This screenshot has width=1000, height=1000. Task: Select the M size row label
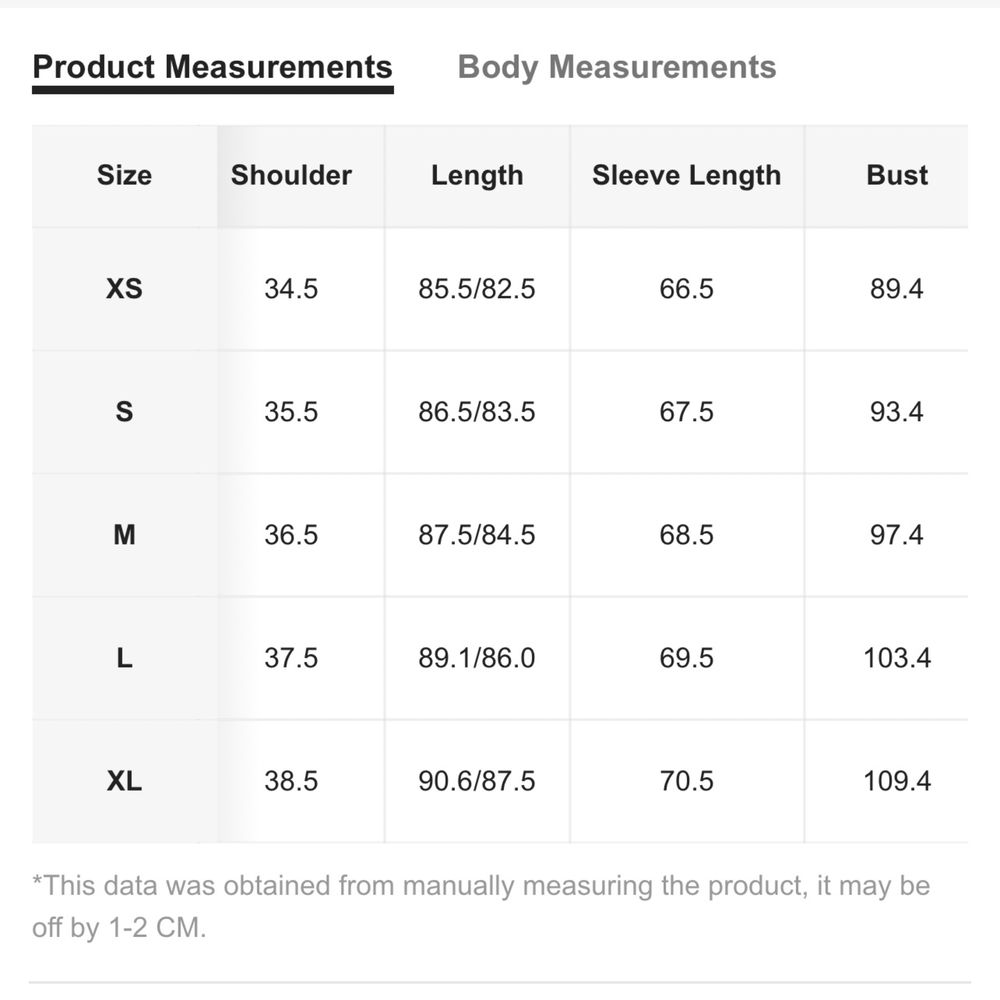(x=124, y=535)
